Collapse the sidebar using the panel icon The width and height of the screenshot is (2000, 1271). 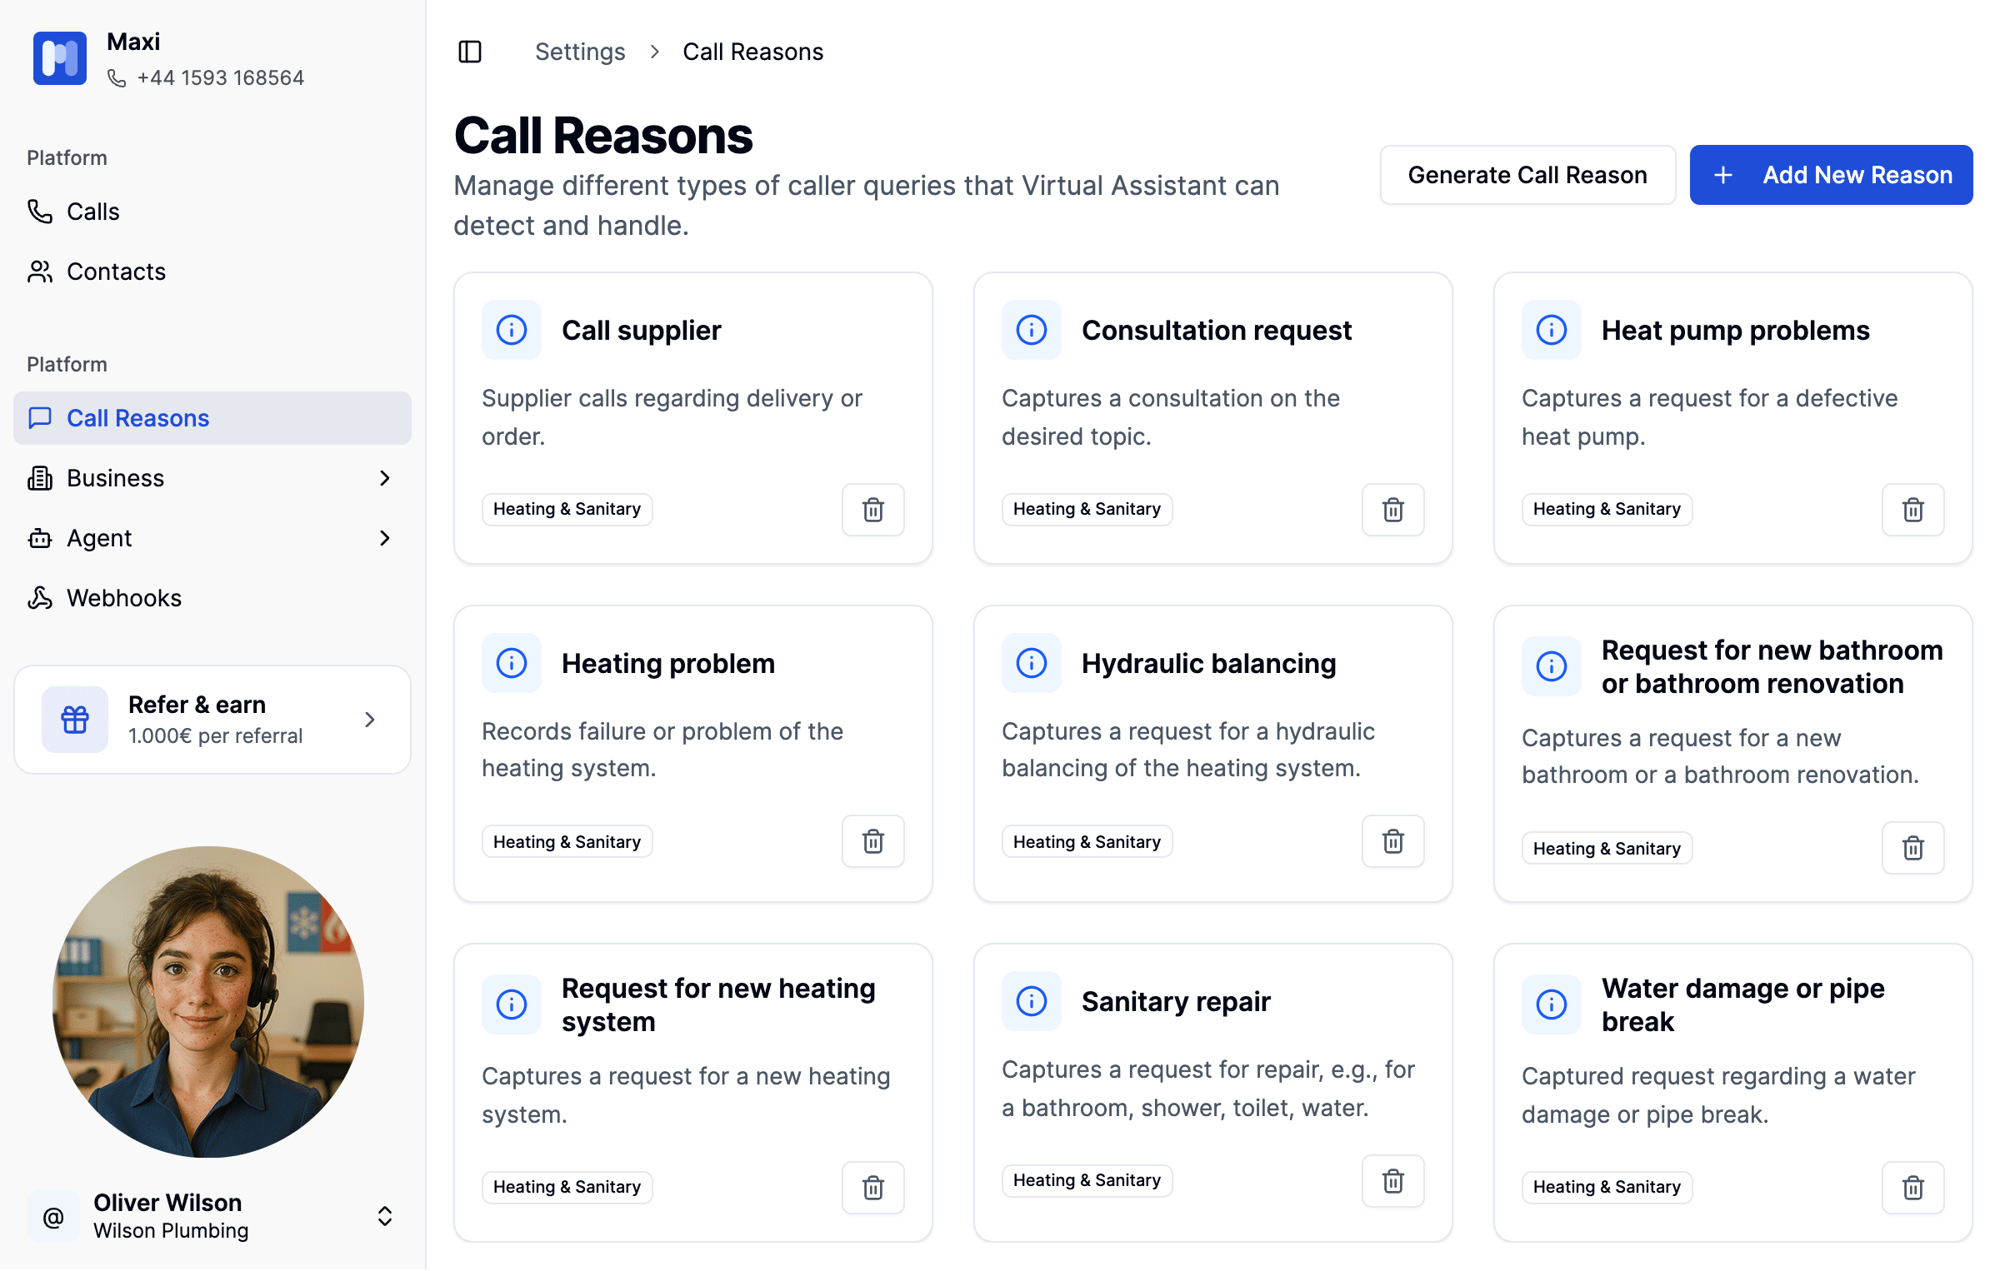(470, 51)
